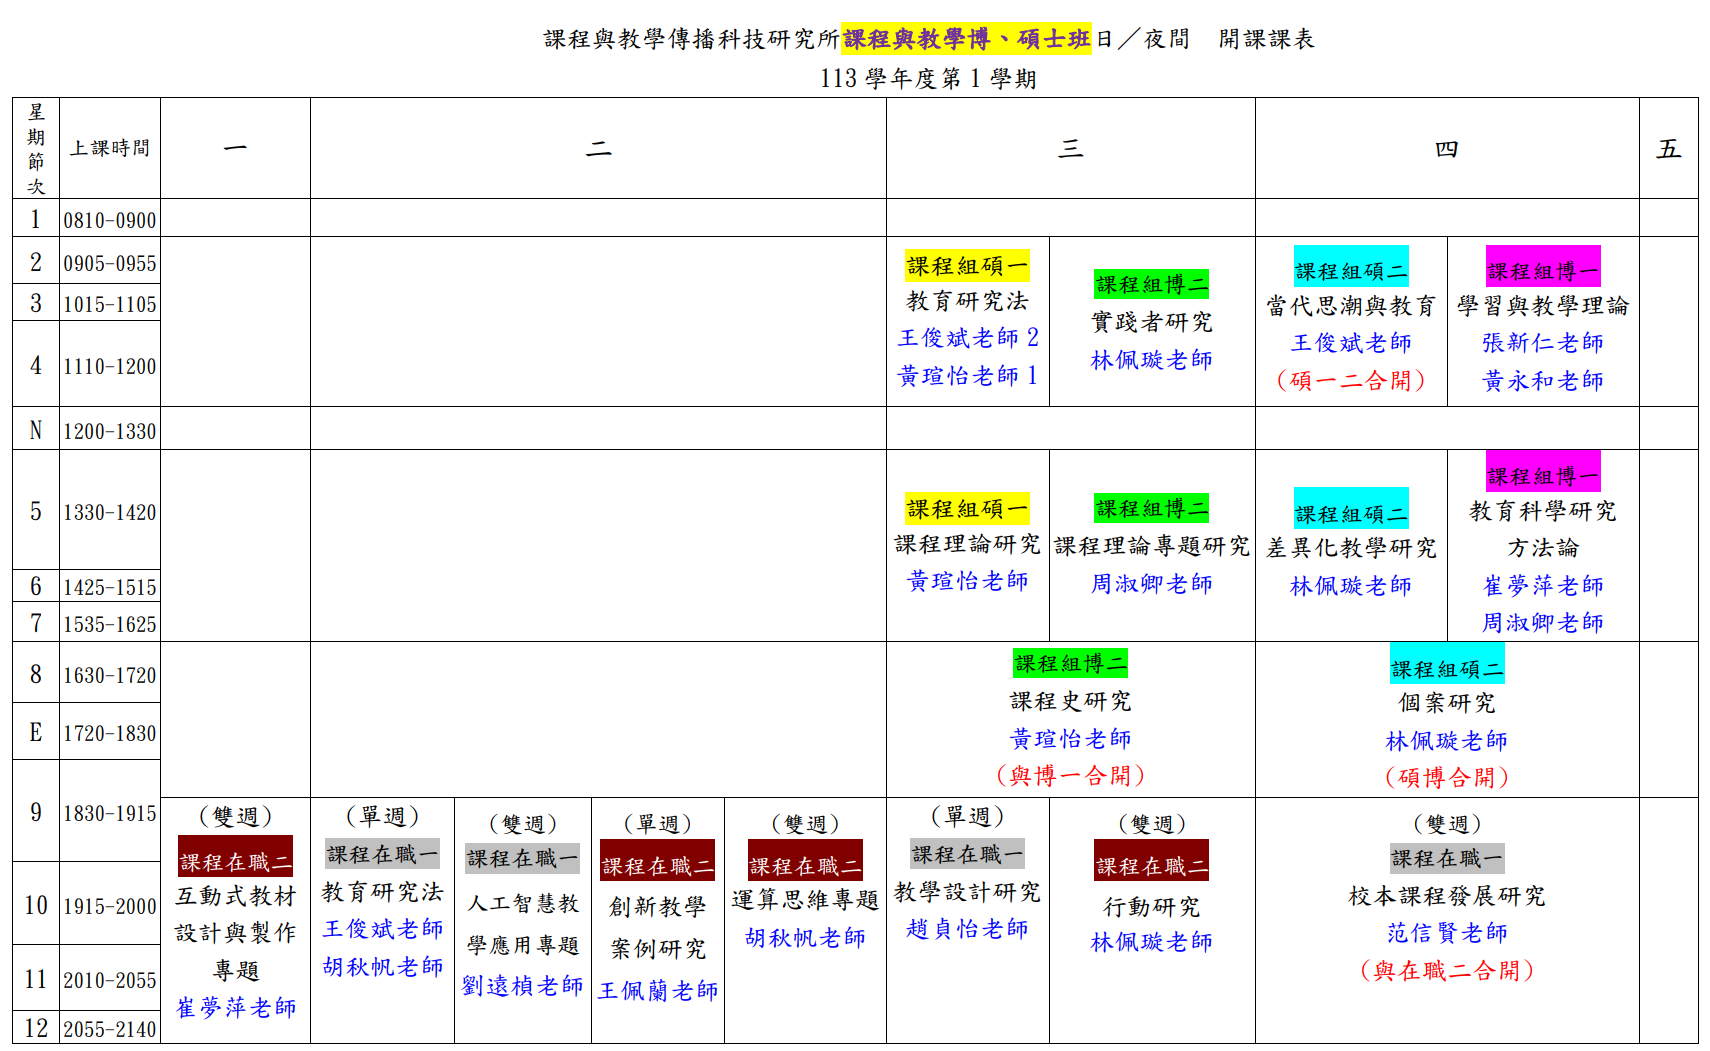Image resolution: width=1710 pixels, height=1051 pixels.
Task: Click the teacher name '張新仁老師'
Action: coord(1543,343)
